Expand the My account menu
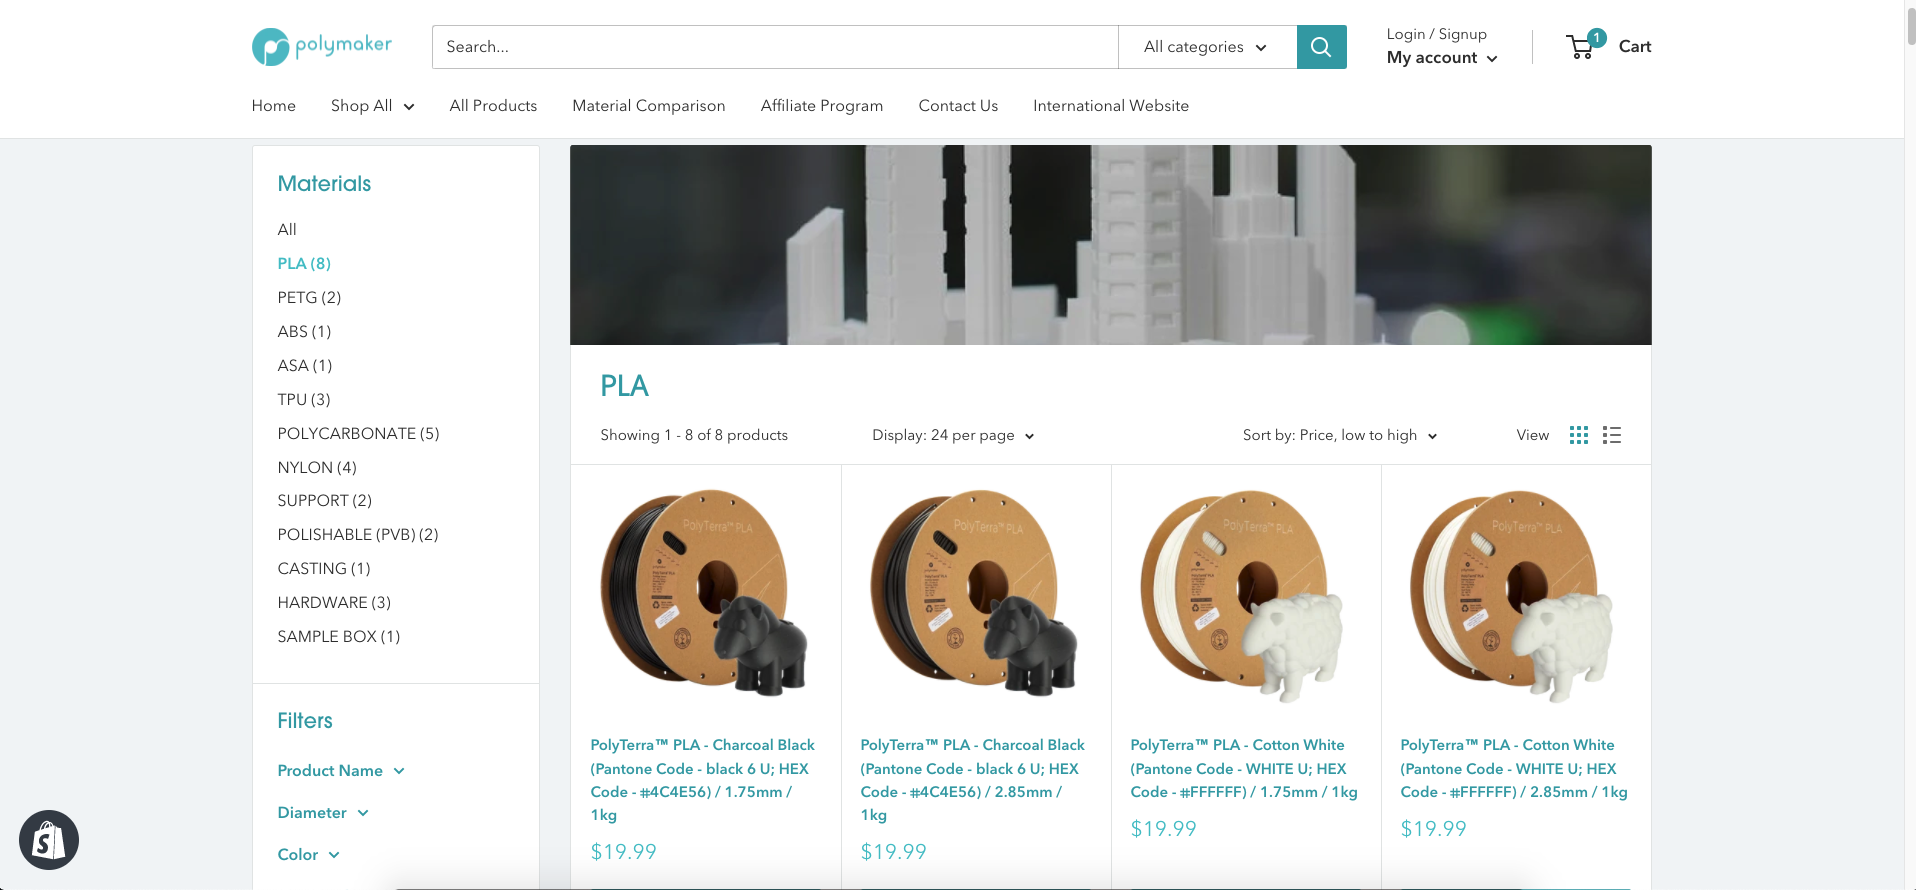 1442,58
